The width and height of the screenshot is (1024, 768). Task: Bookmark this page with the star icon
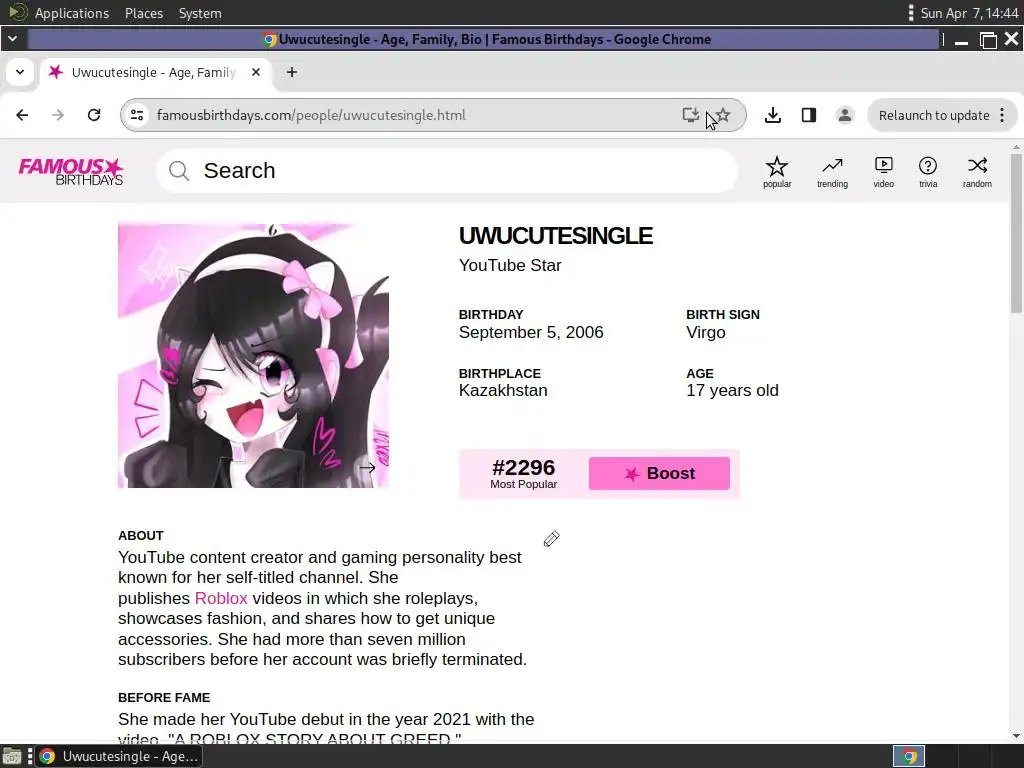(x=723, y=115)
